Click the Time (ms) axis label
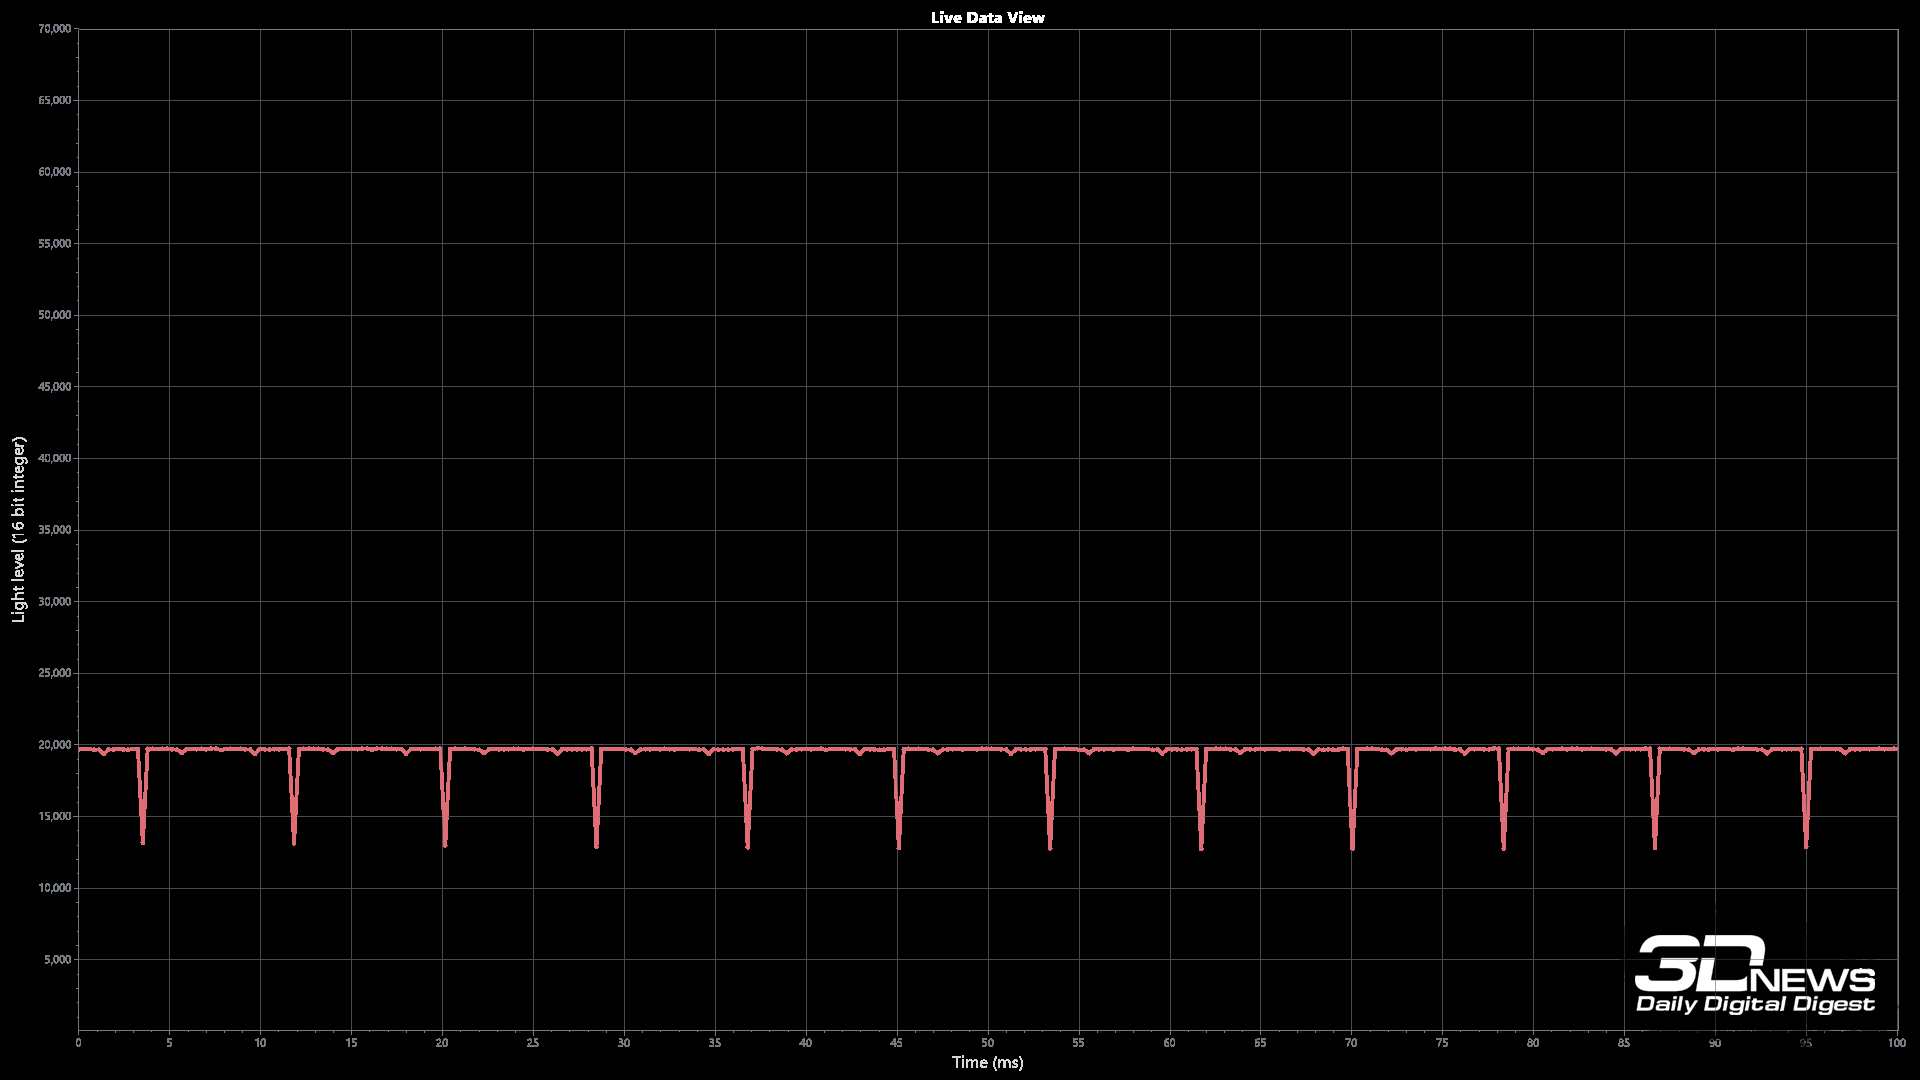The height and width of the screenshot is (1080, 1920). pyautogui.click(x=987, y=1062)
